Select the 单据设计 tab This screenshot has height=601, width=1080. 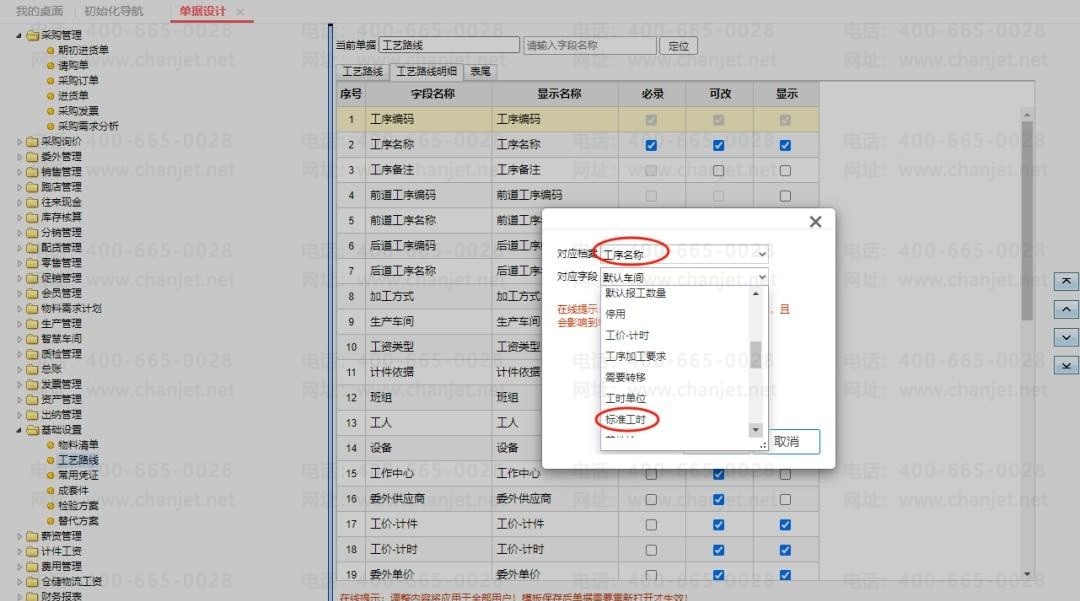[x=202, y=12]
